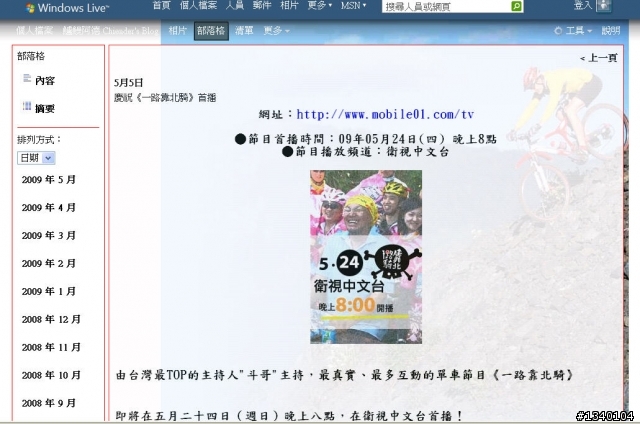Click the 5月5日 post date text
Viewport: 640px width, 424px height.
coord(128,83)
